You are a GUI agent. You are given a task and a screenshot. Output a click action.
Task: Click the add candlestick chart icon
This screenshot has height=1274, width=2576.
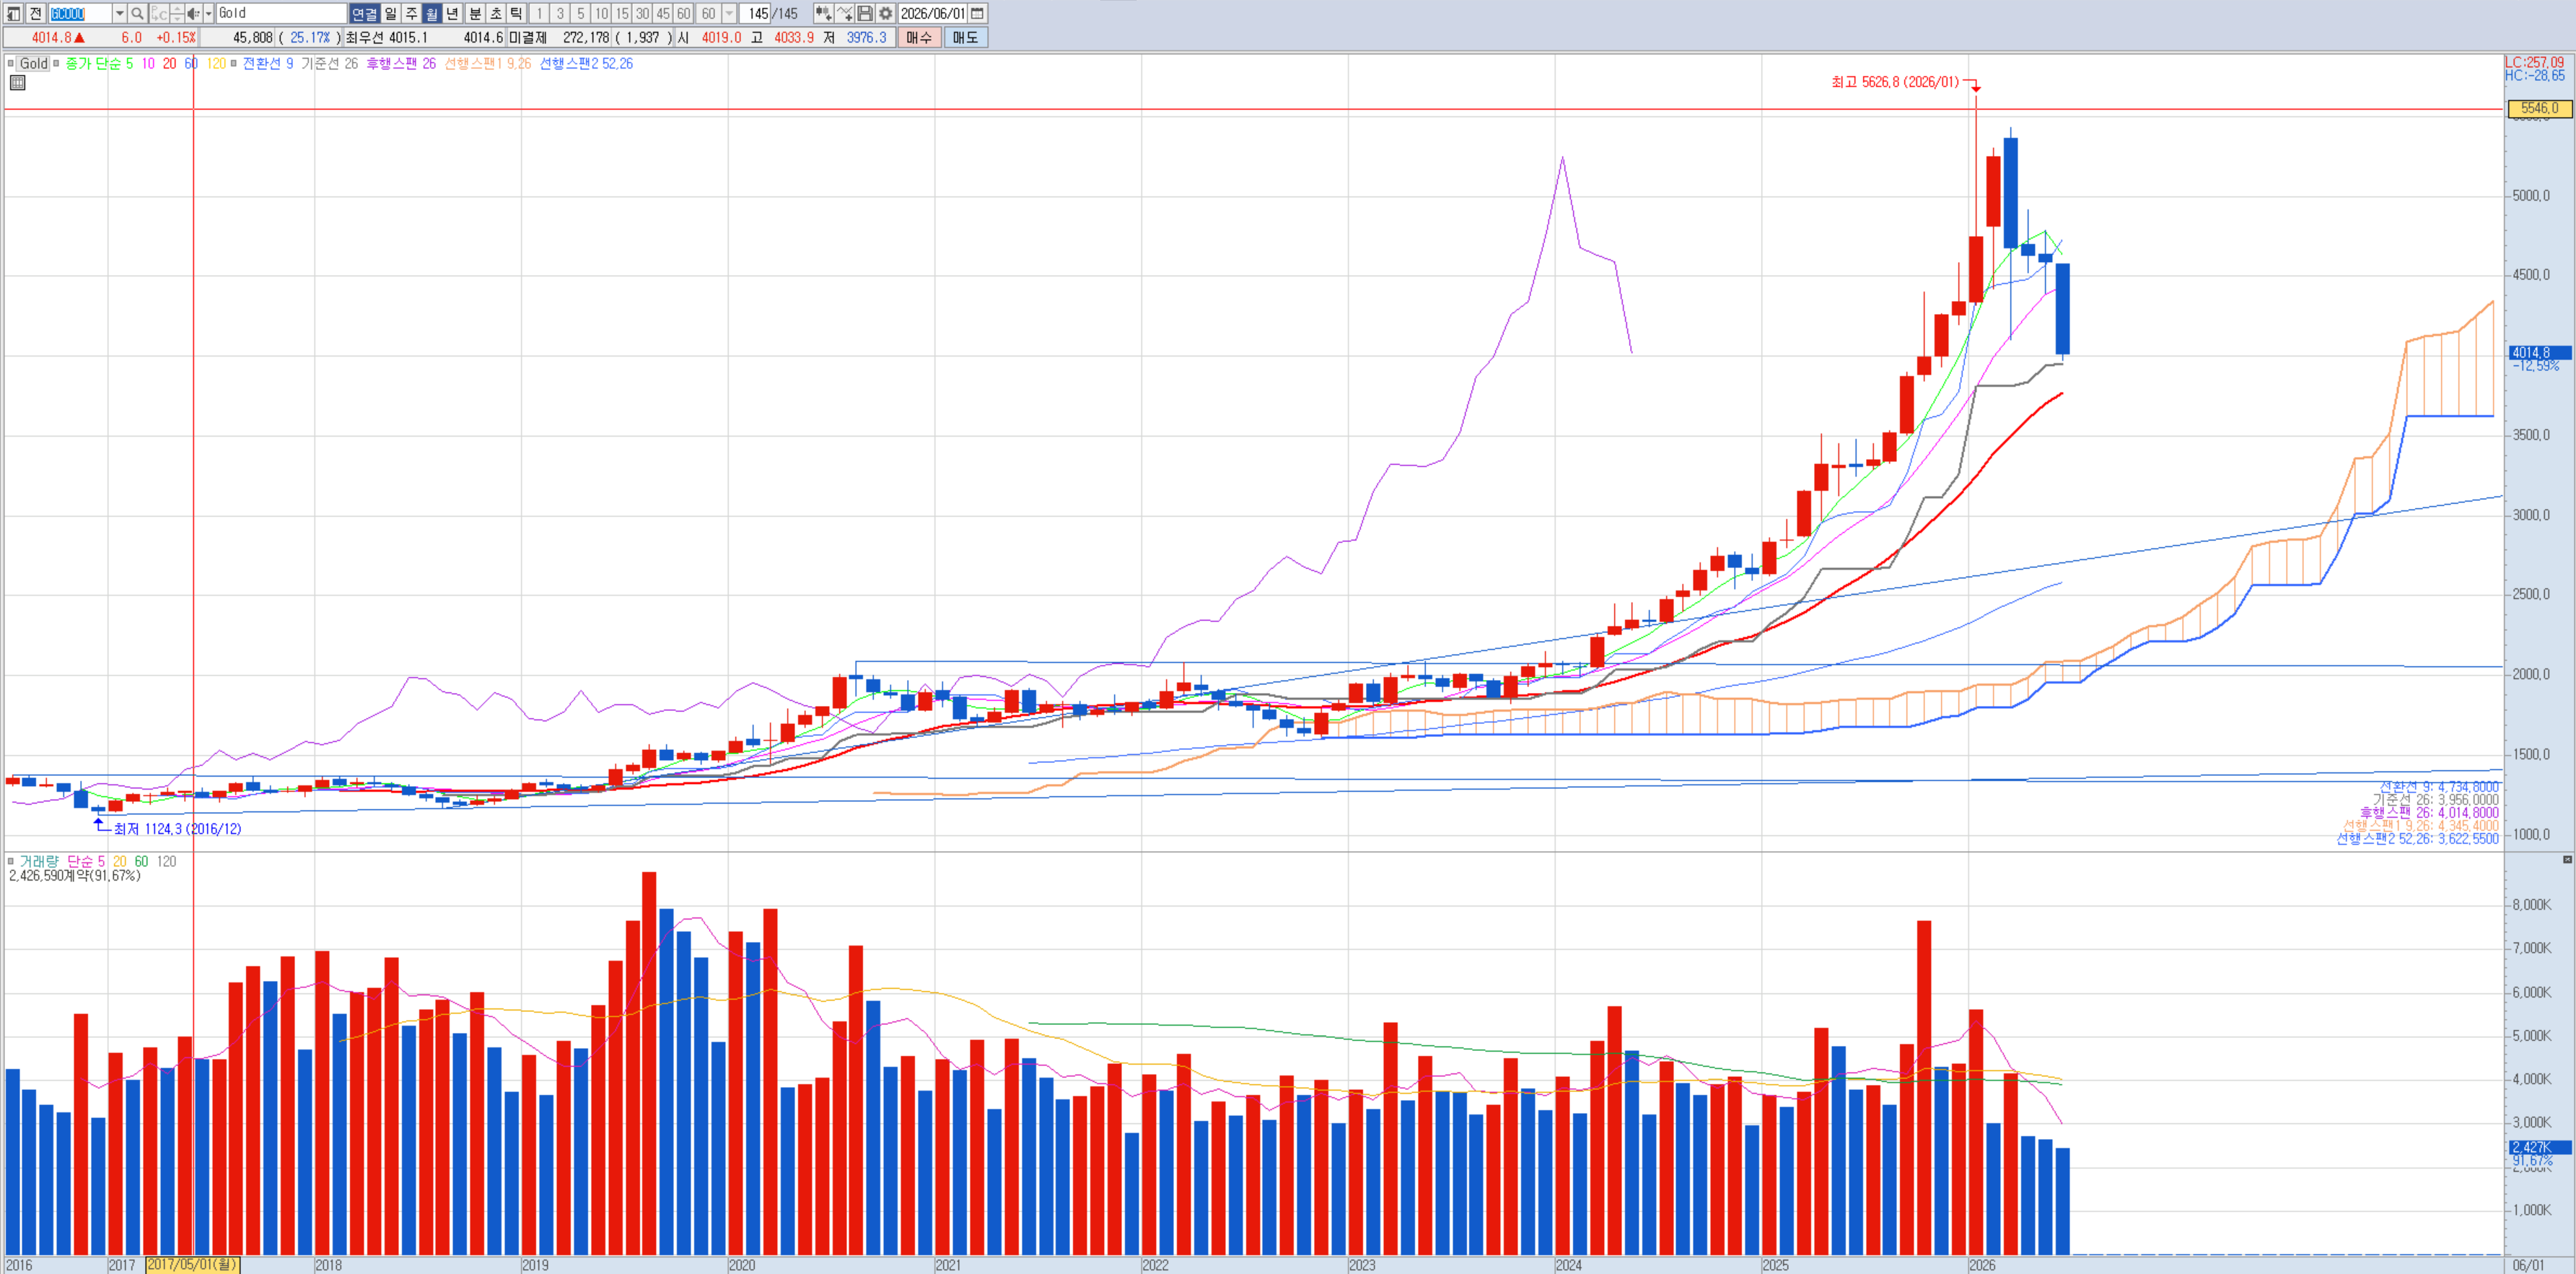[x=823, y=13]
